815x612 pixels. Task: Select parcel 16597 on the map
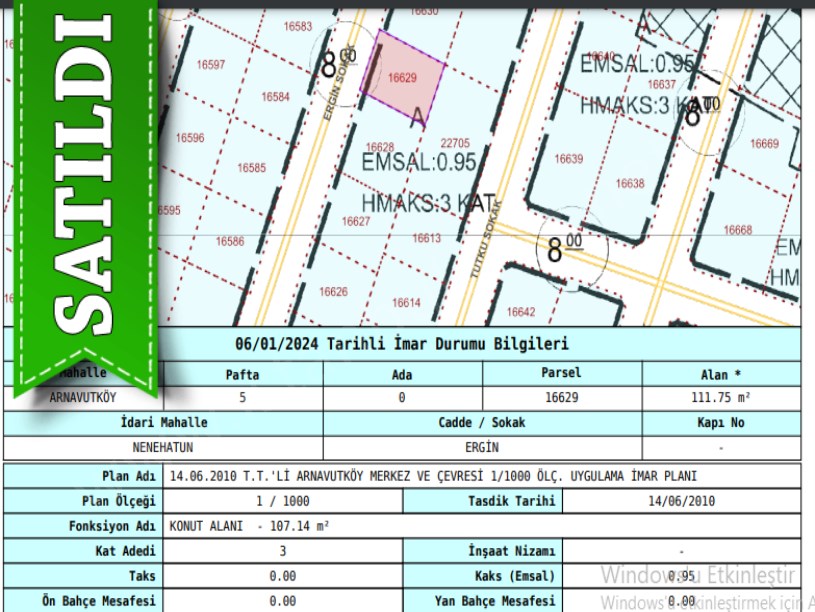coord(210,65)
